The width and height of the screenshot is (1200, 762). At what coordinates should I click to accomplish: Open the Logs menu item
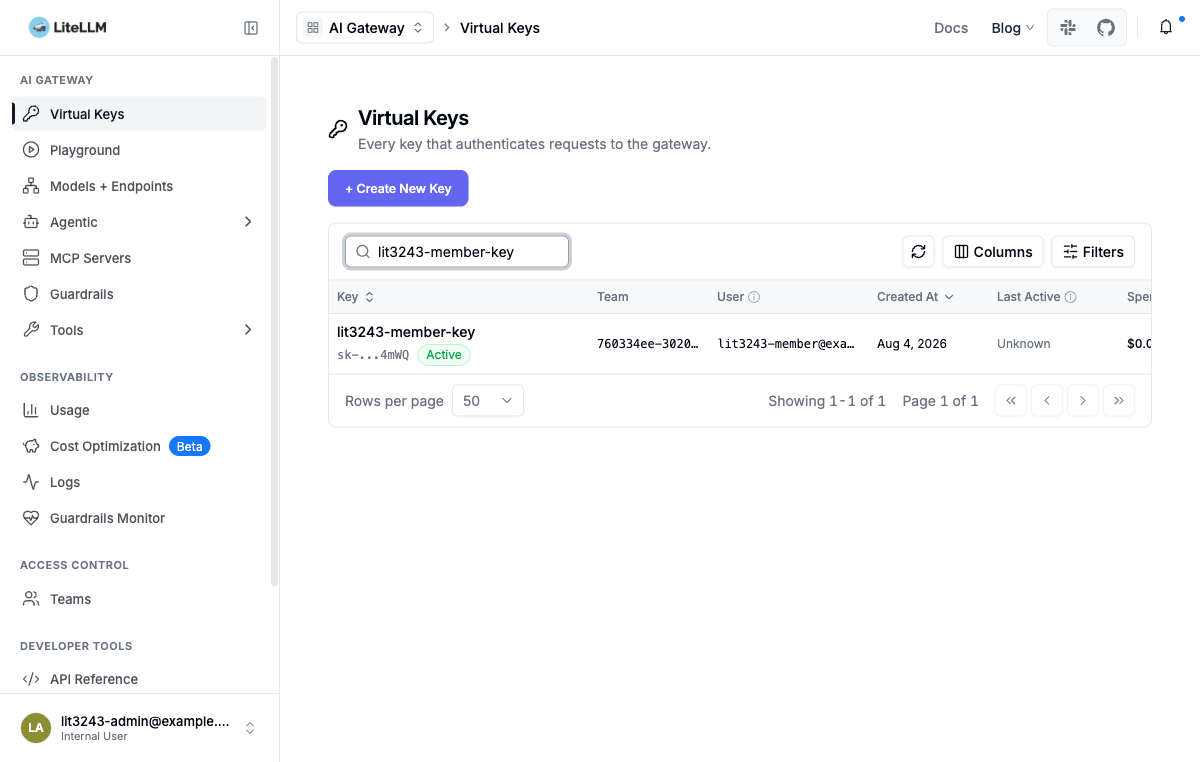(139, 482)
